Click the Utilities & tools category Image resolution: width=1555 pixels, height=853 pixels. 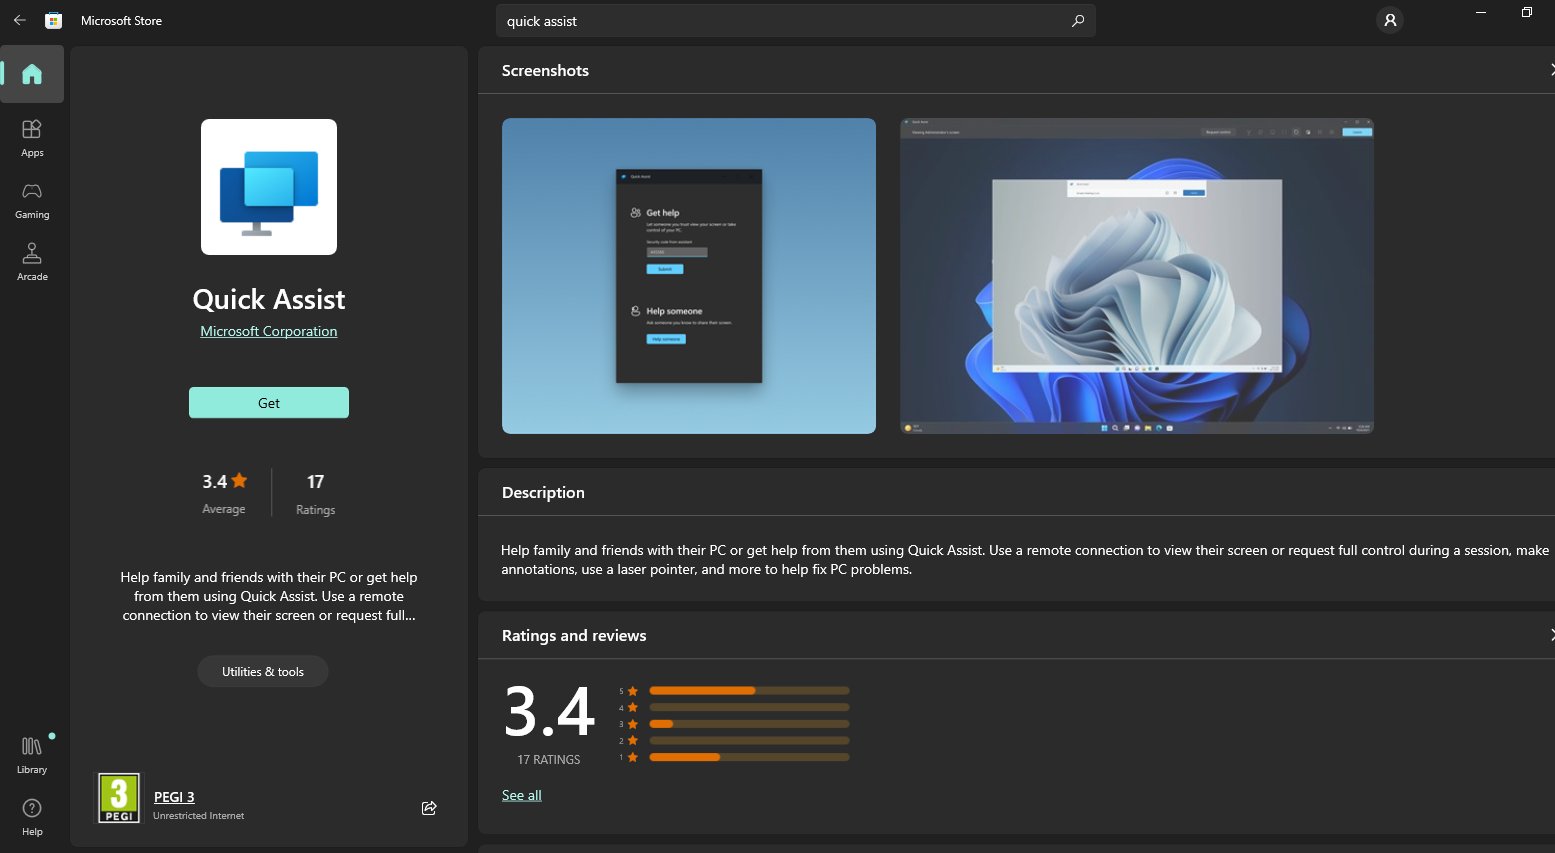click(263, 672)
